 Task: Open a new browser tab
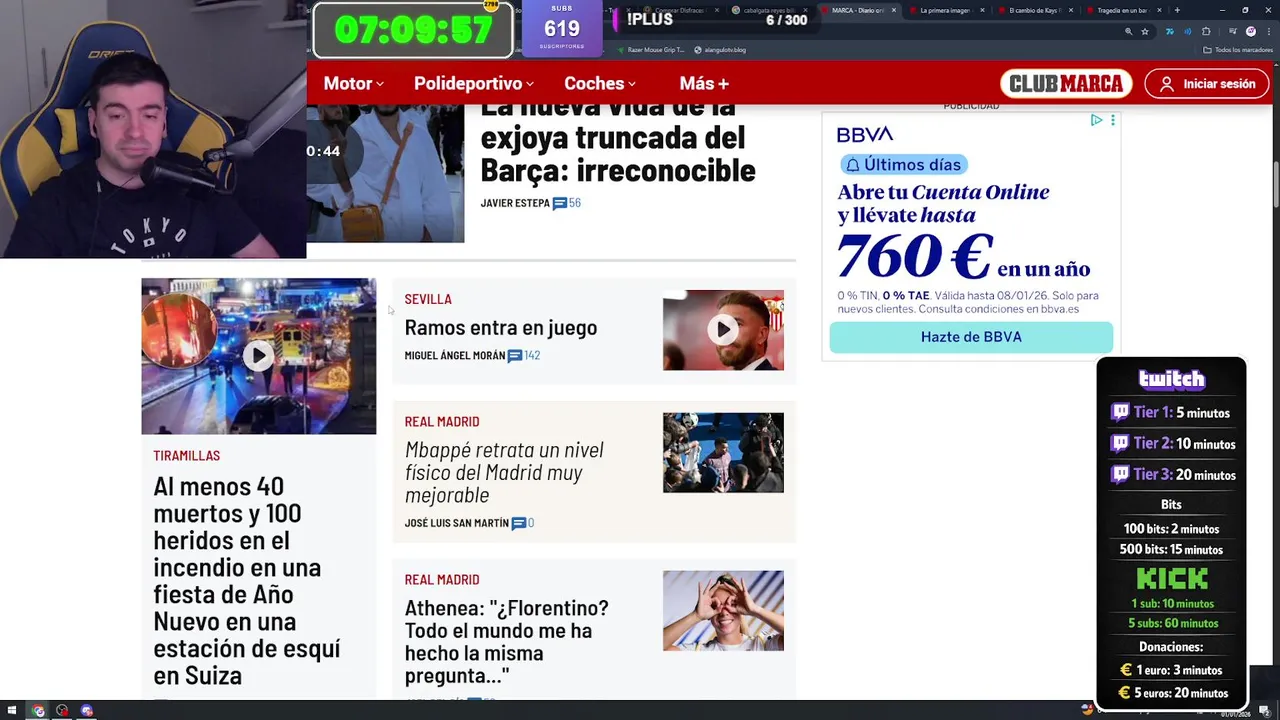pyautogui.click(x=1177, y=10)
